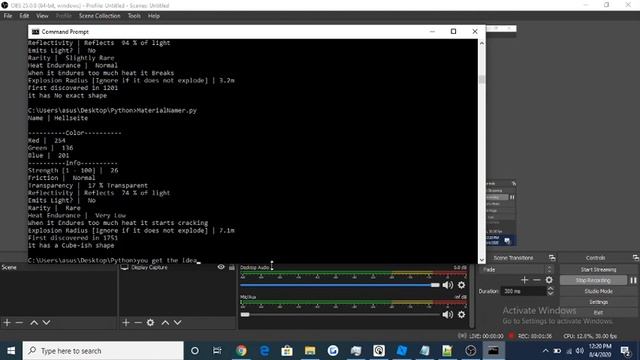This screenshot has height=360, width=640.
Task: Open the File menu
Action: pyautogui.click(x=8, y=16)
